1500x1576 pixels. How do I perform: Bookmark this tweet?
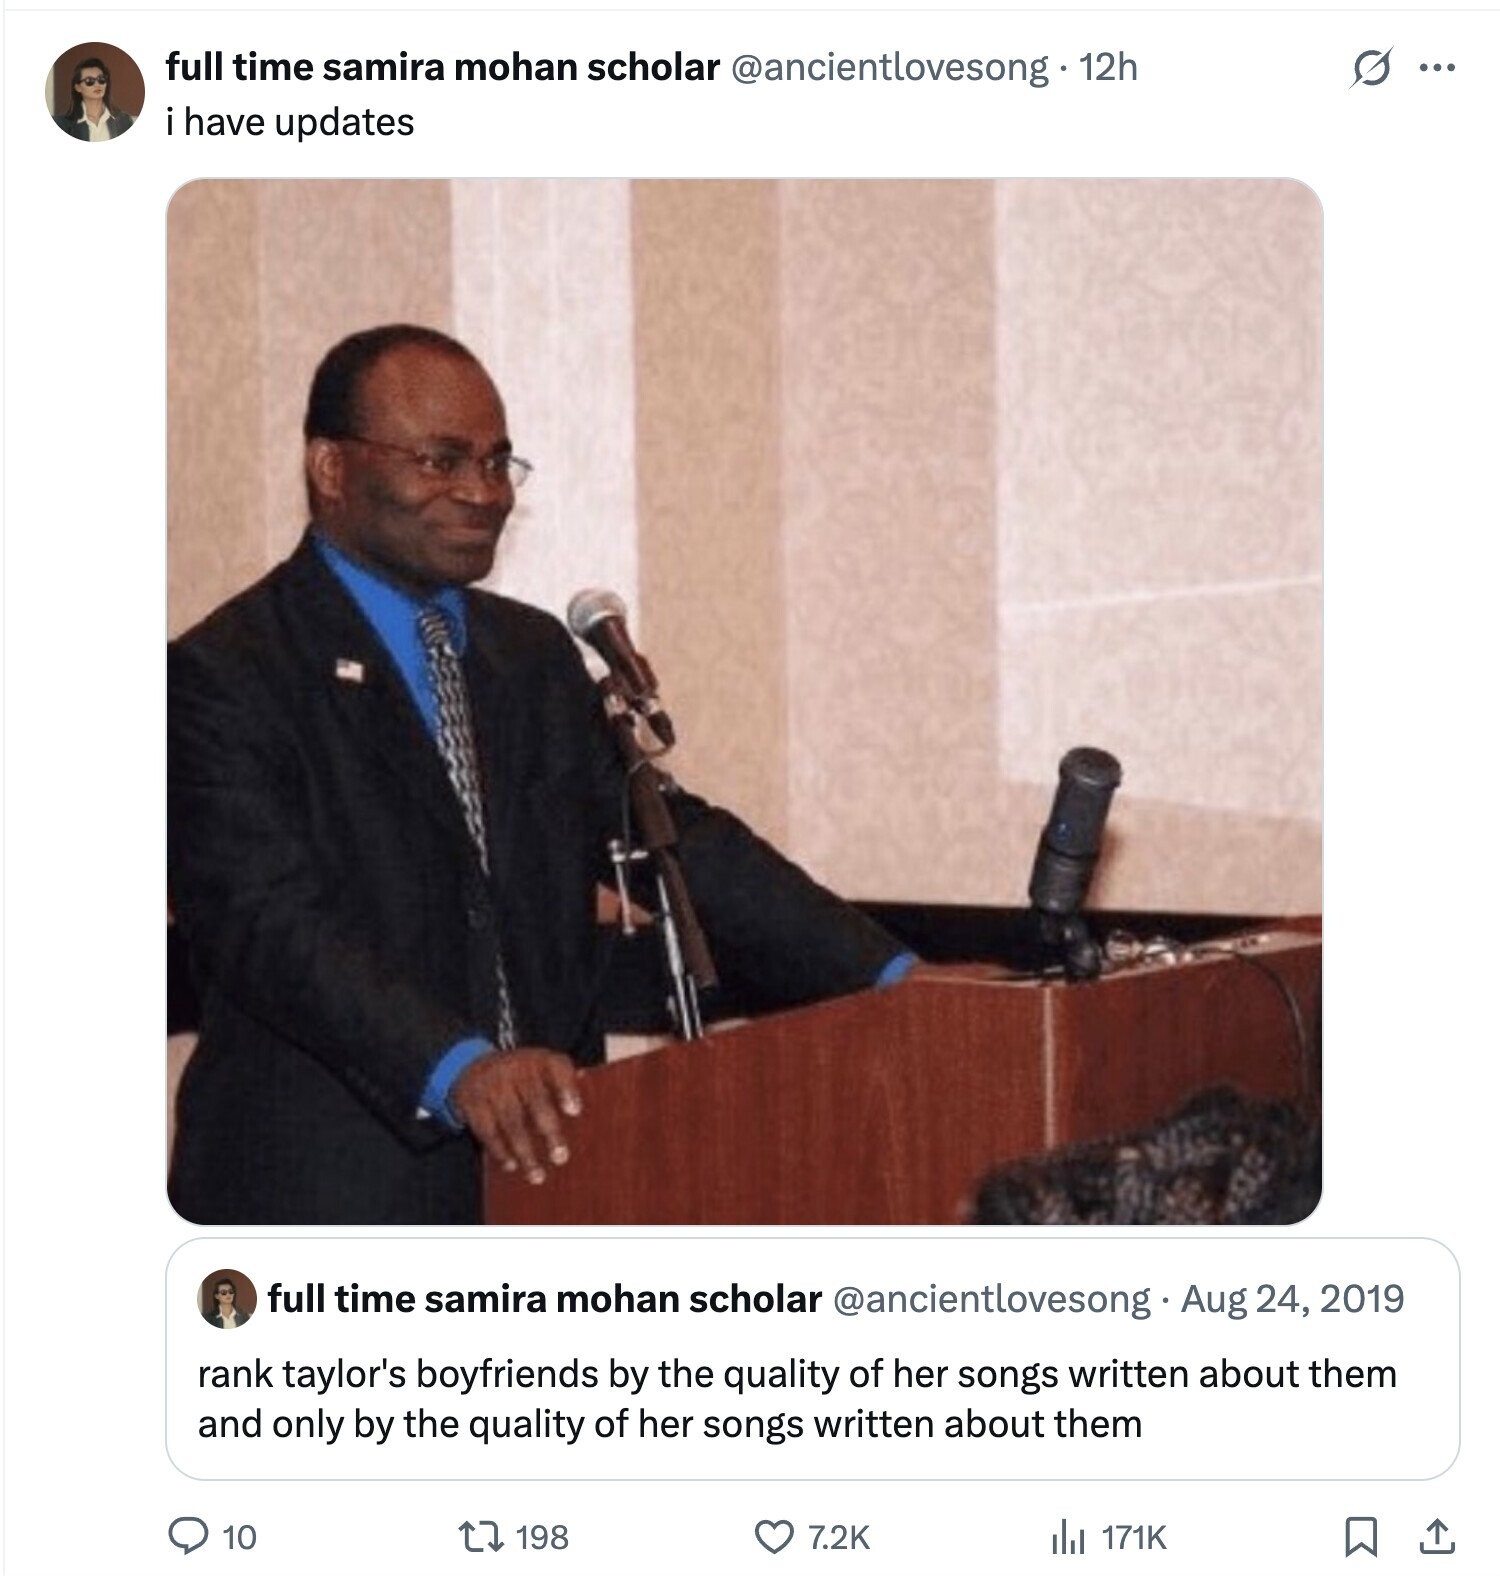coord(1358,1536)
